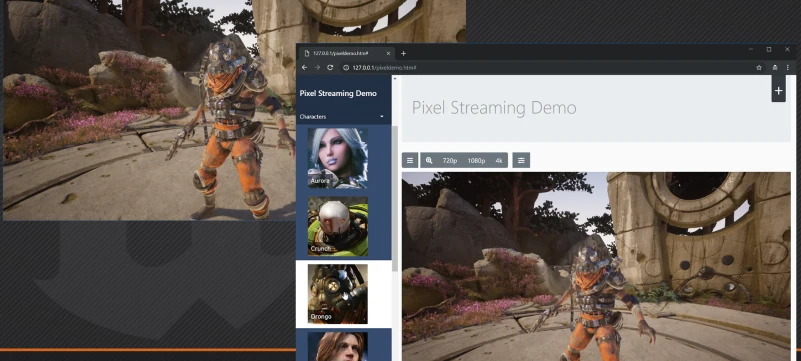Click the streamed video viewport in browser

point(596,267)
